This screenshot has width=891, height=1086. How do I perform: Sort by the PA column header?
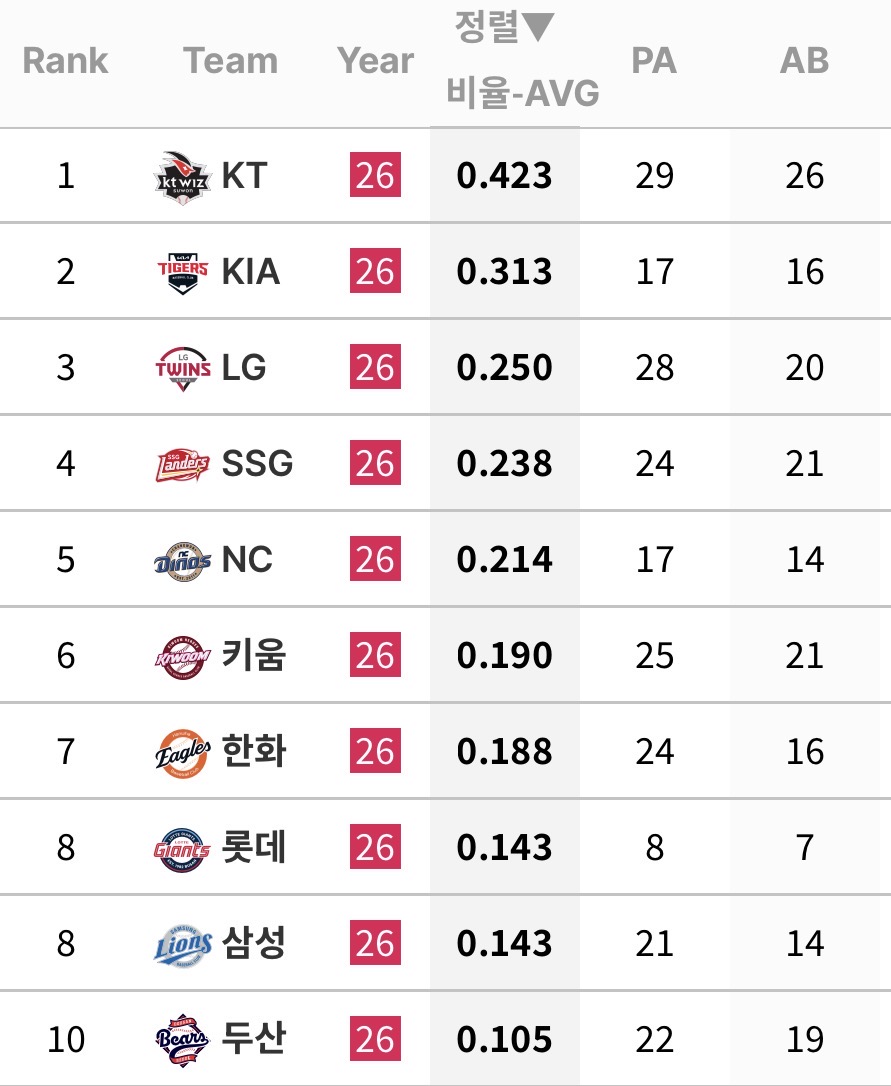tap(653, 61)
